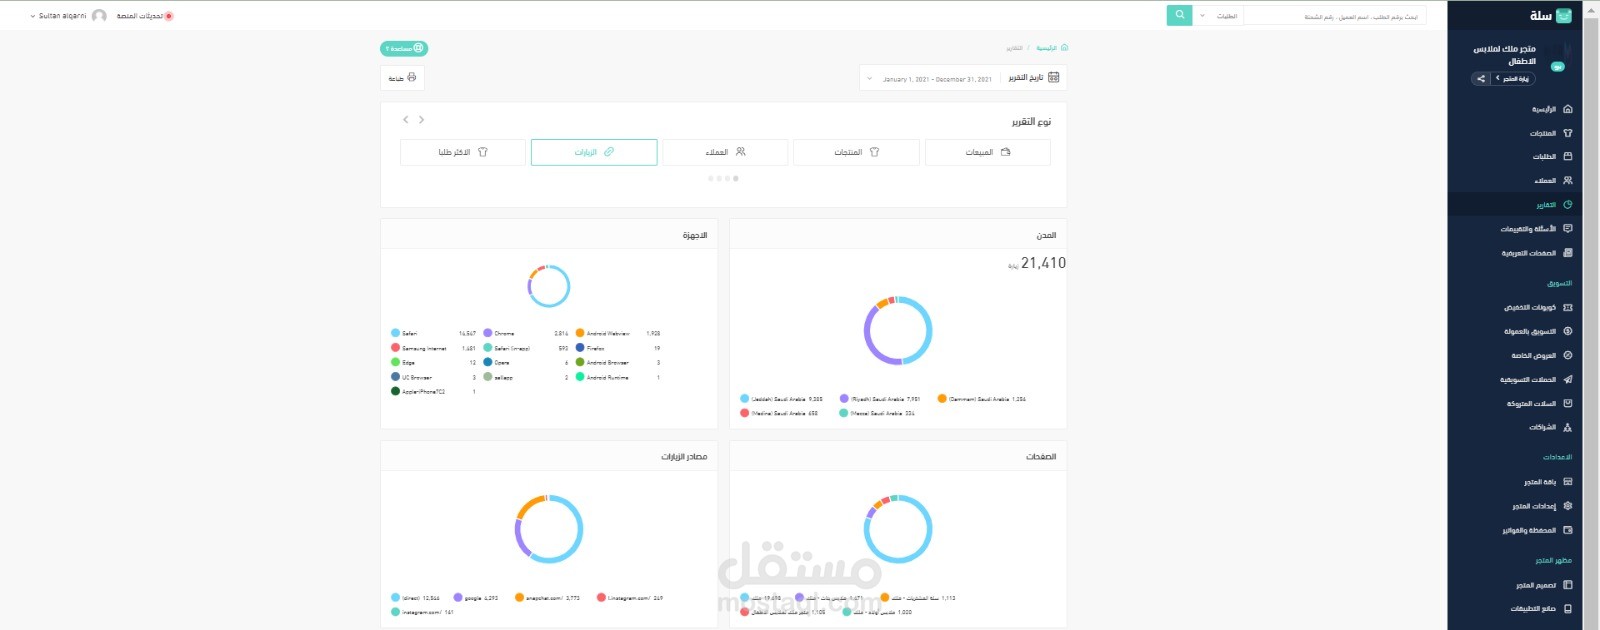Viewport: 1600px width, 630px height.
Task: Go to next report type arrow
Action: (405, 120)
